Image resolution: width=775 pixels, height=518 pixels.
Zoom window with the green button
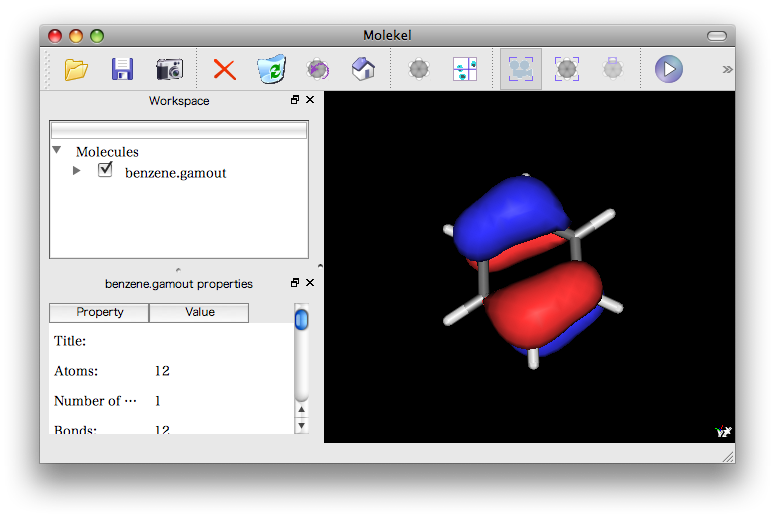tap(97, 36)
